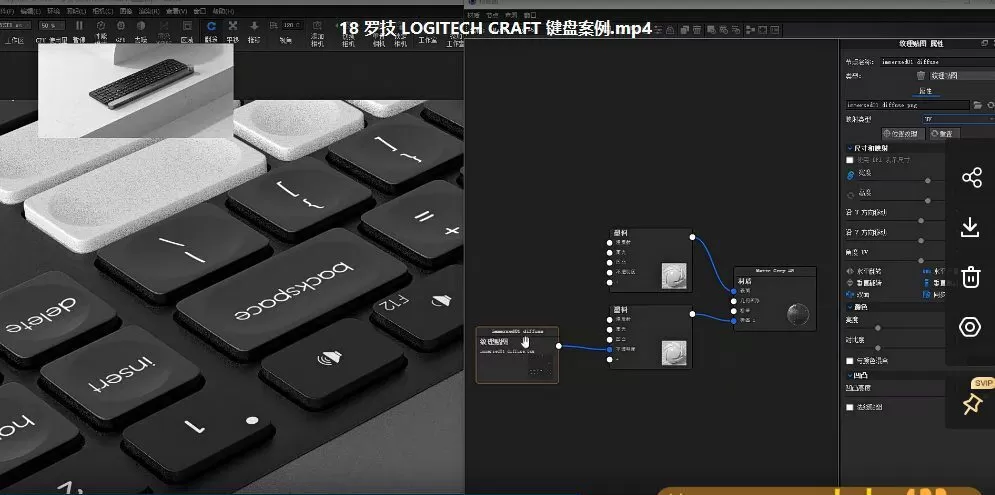Toggle the blue link icon beside width
The width and height of the screenshot is (995, 495).
[851, 175]
